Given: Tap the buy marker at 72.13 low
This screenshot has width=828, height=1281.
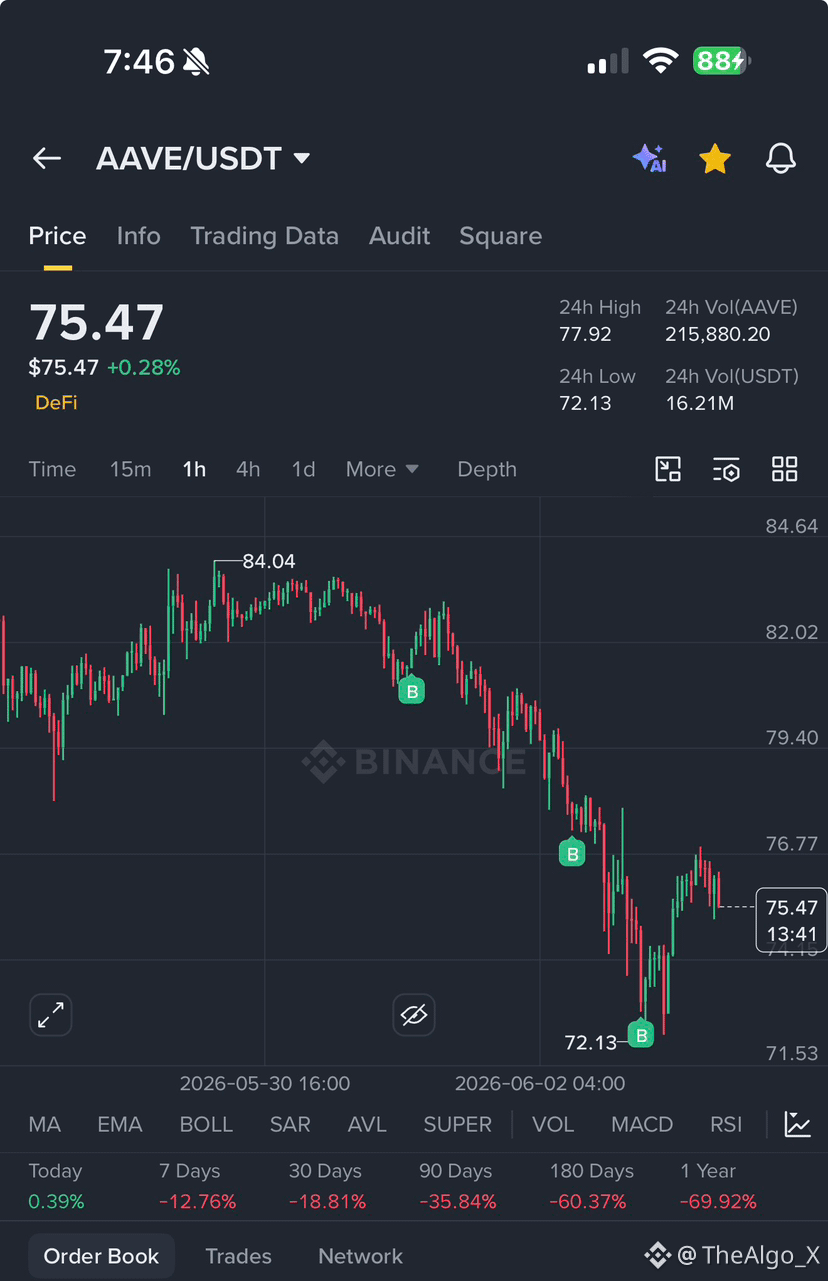Looking at the screenshot, I should pos(640,1033).
